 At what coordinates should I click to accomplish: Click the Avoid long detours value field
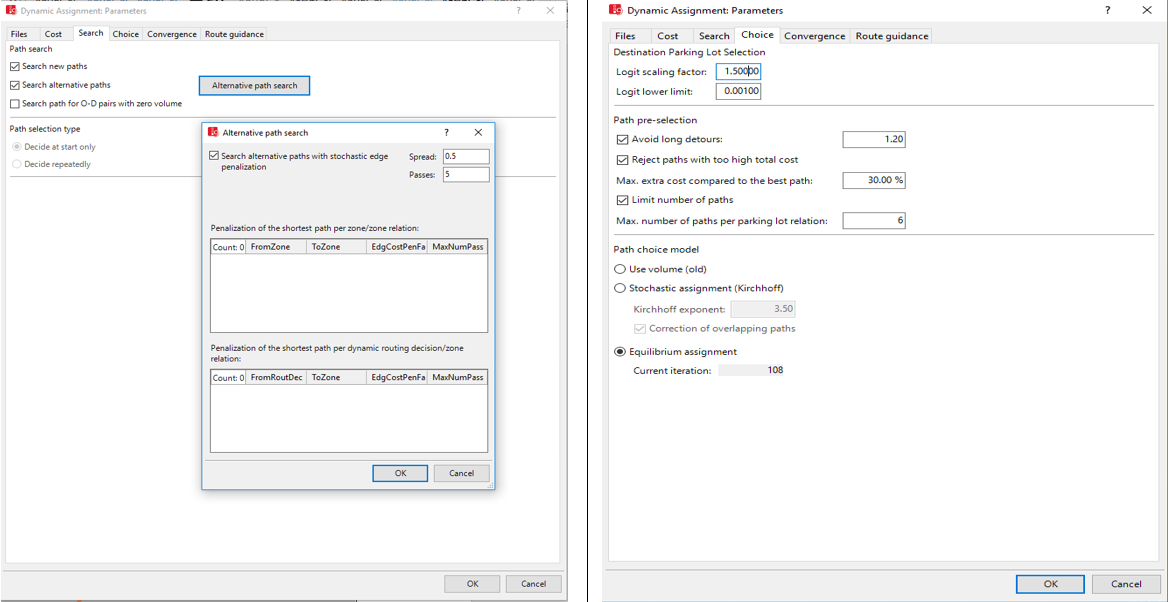pyautogui.click(x=874, y=139)
